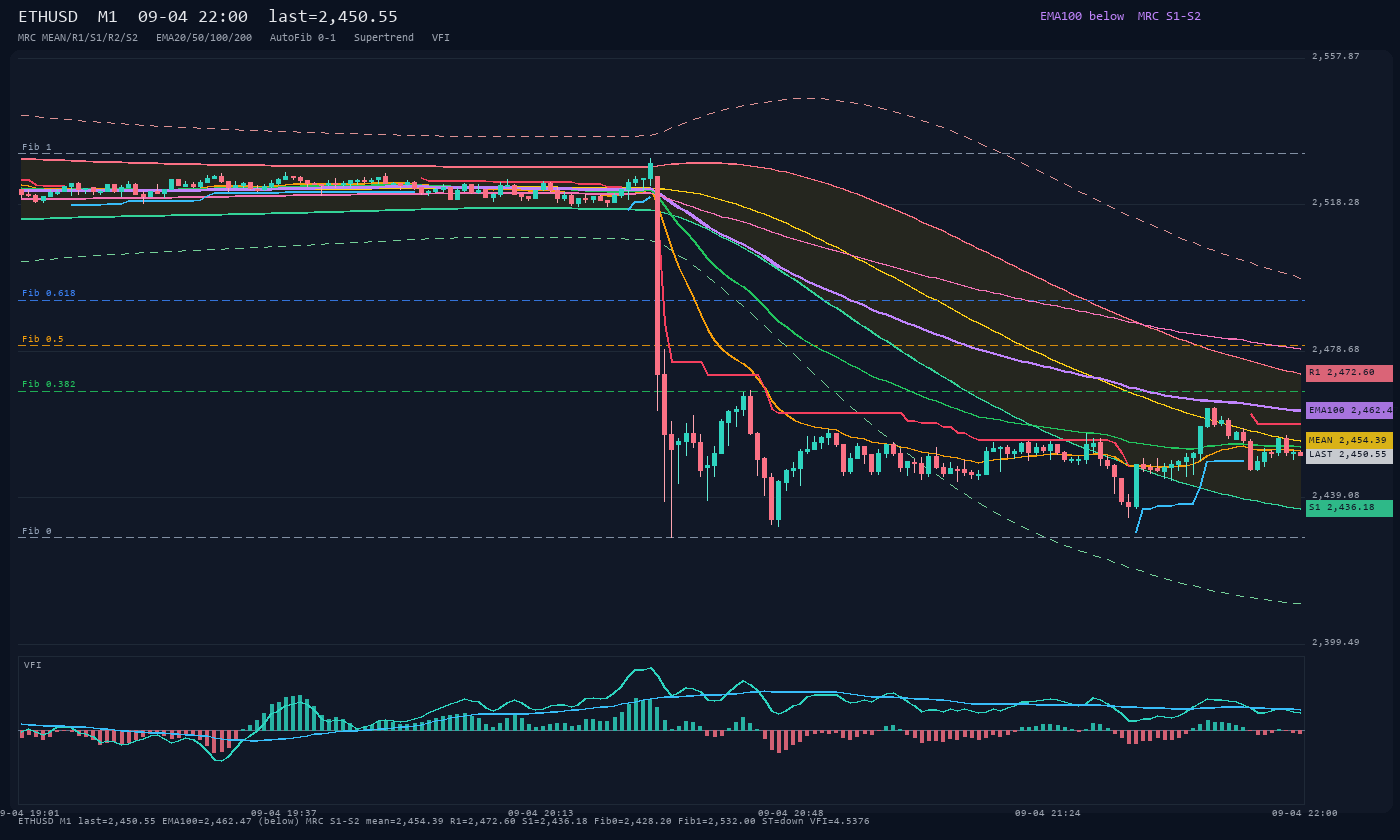Click the LAST 2,450.55 price tag
The height and width of the screenshot is (840, 1400).
click(1349, 454)
